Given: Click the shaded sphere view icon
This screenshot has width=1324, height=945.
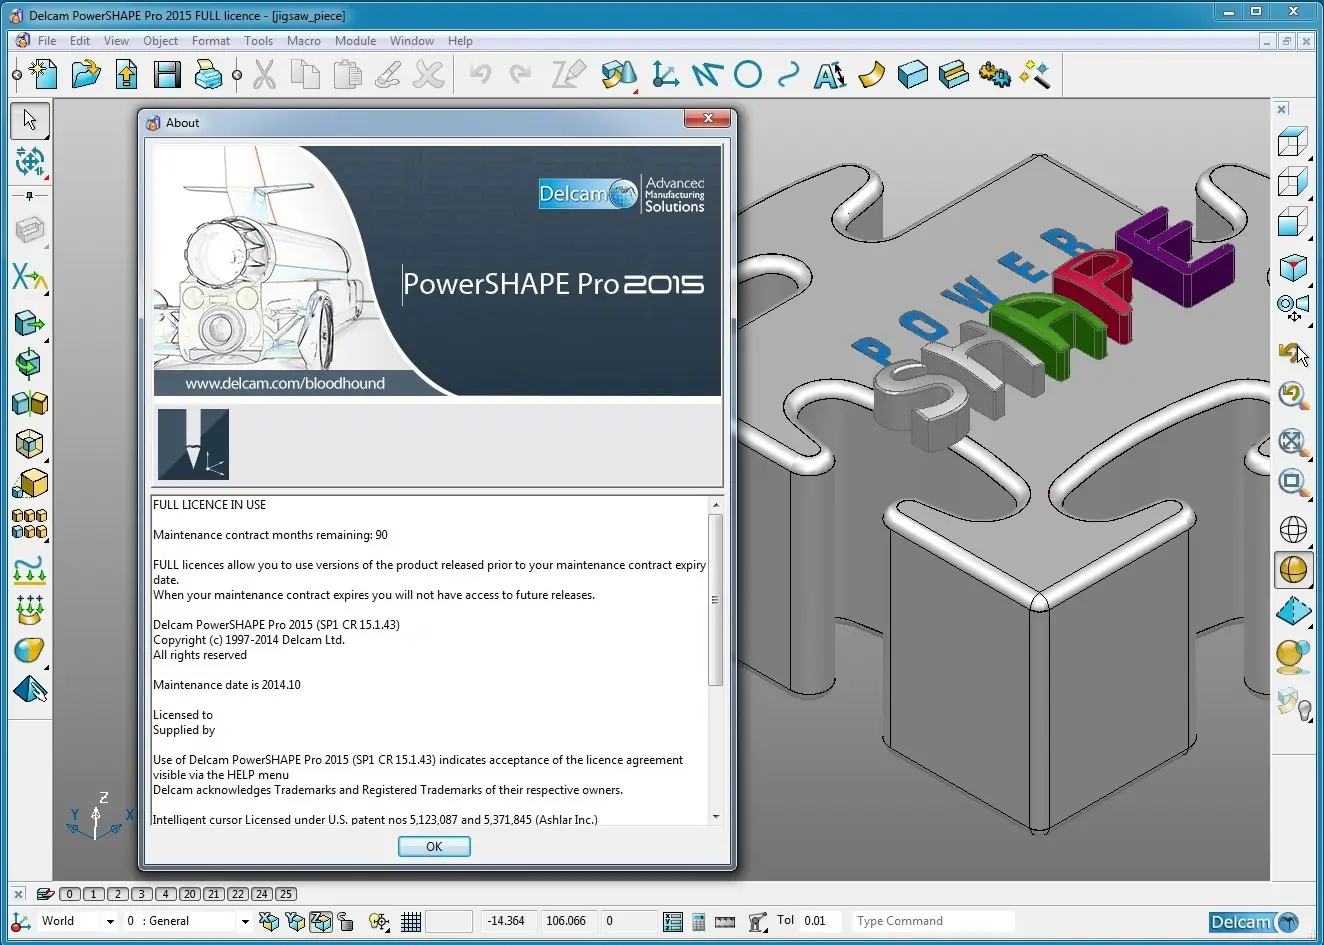Looking at the screenshot, I should pyautogui.click(x=1293, y=569).
